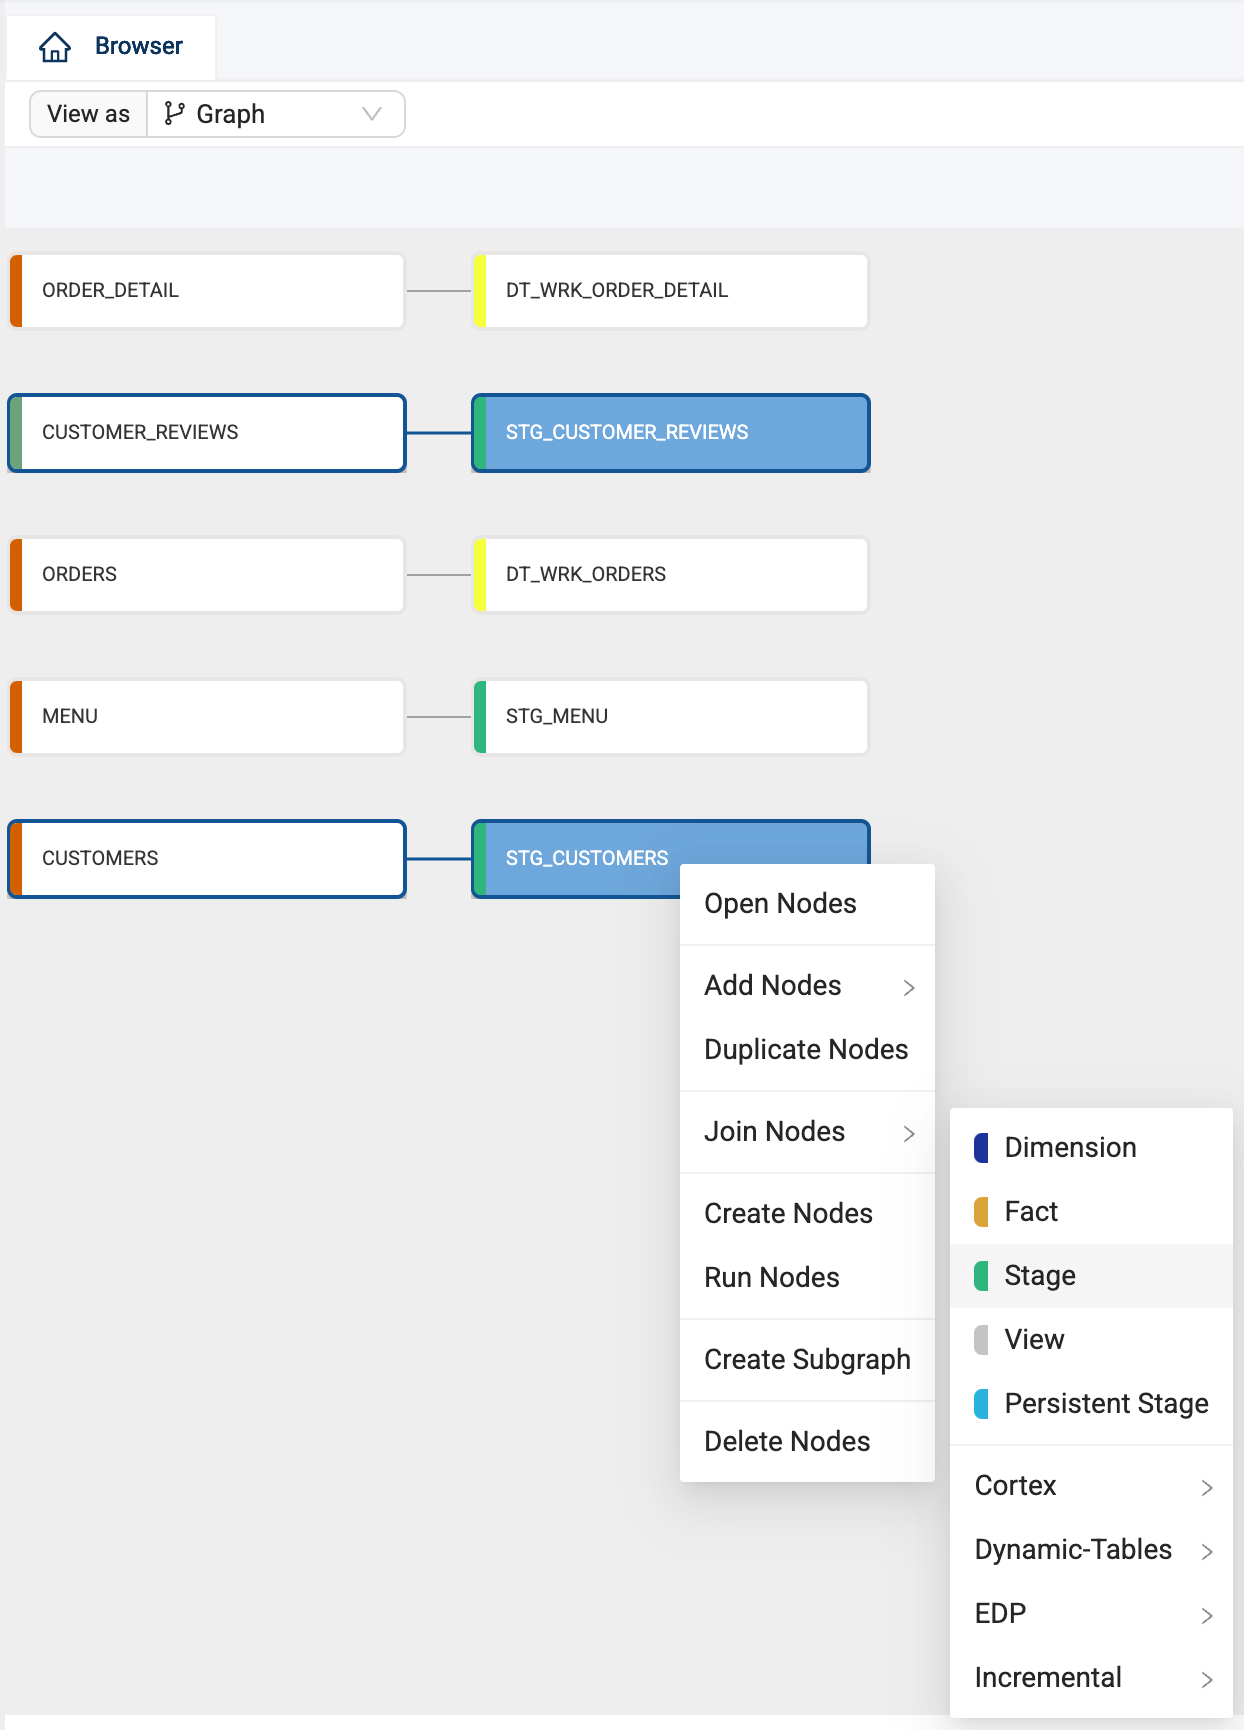This screenshot has height=1730, width=1244.
Task: Expand the Join Nodes submenu
Action: pyautogui.click(x=807, y=1132)
